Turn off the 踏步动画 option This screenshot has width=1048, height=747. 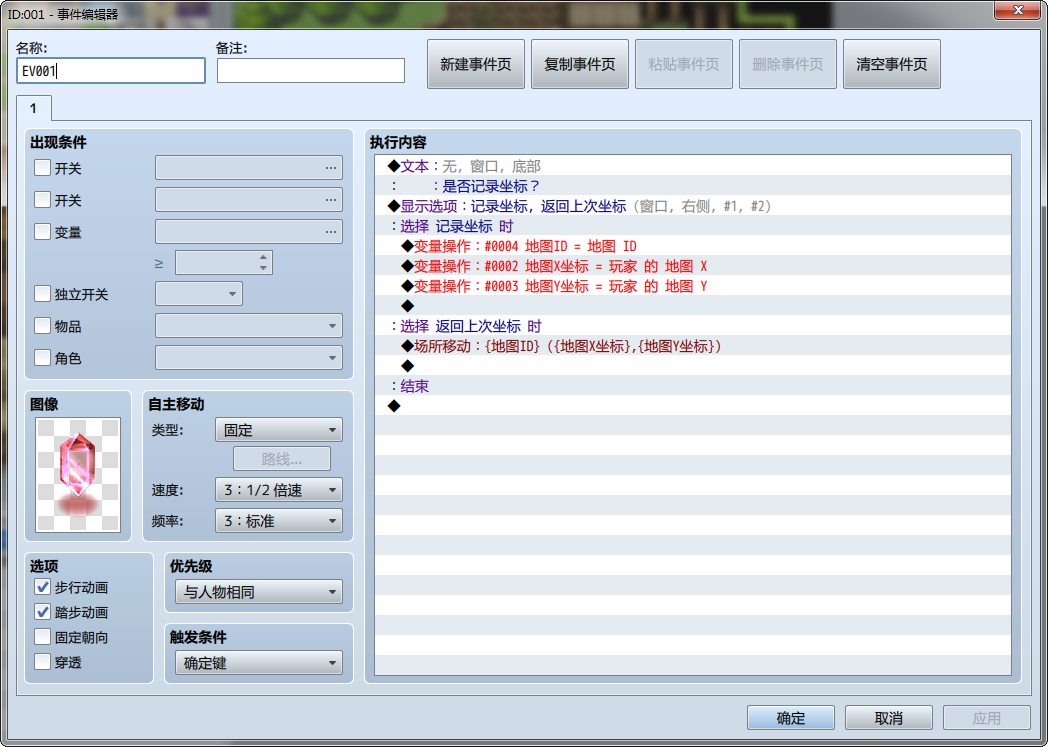[x=42, y=612]
